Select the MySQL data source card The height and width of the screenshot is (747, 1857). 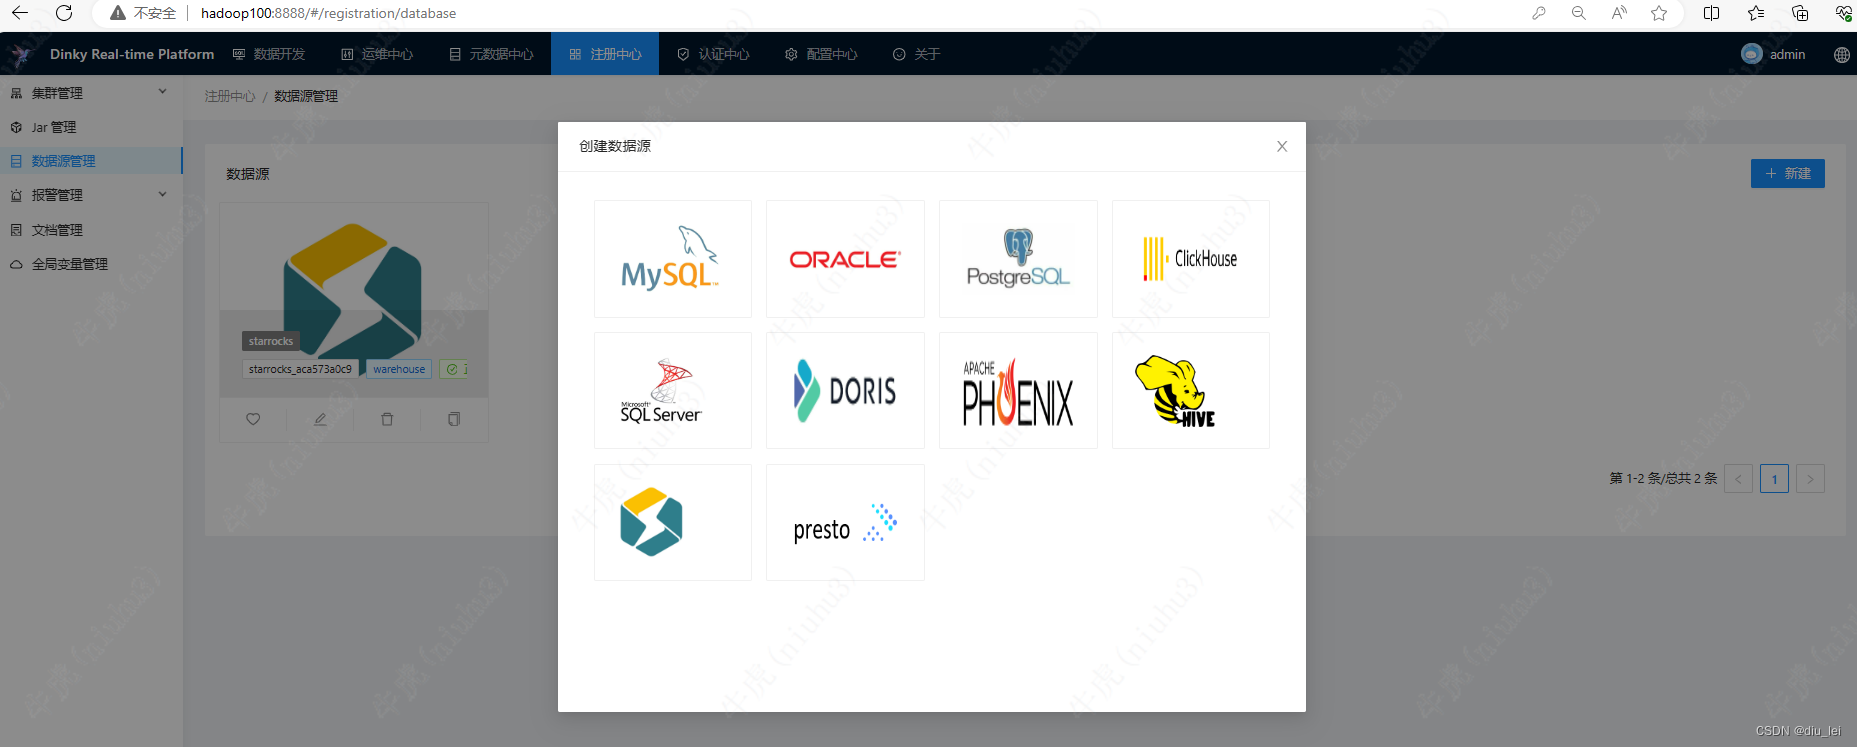[x=673, y=259]
